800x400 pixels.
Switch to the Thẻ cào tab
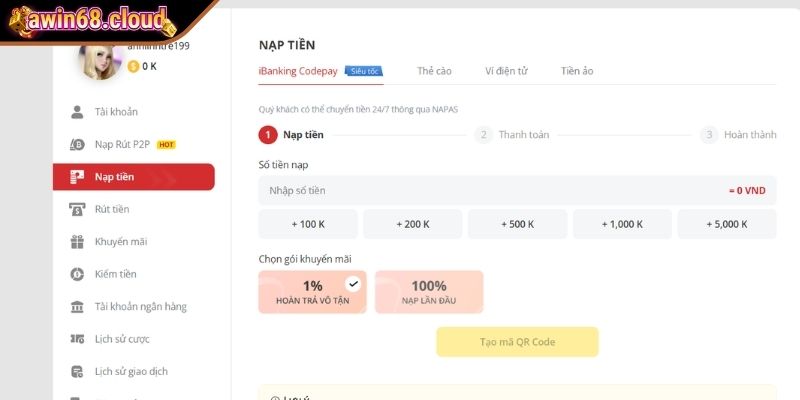click(434, 71)
